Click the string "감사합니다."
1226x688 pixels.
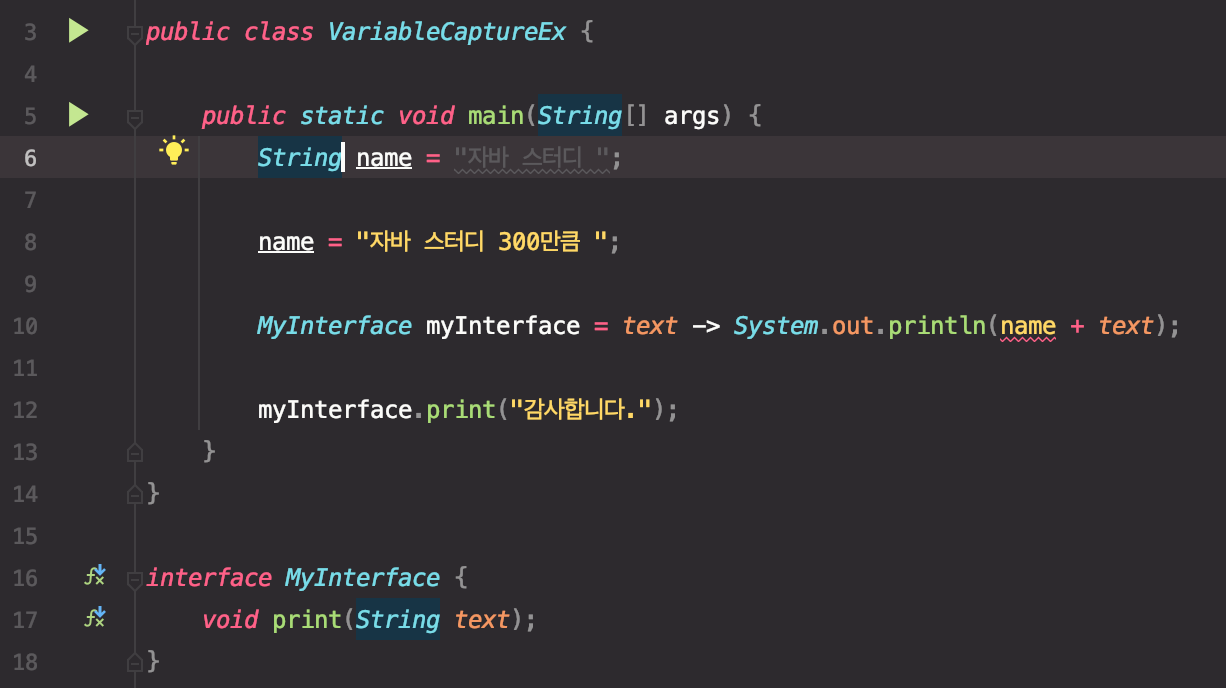tap(581, 410)
